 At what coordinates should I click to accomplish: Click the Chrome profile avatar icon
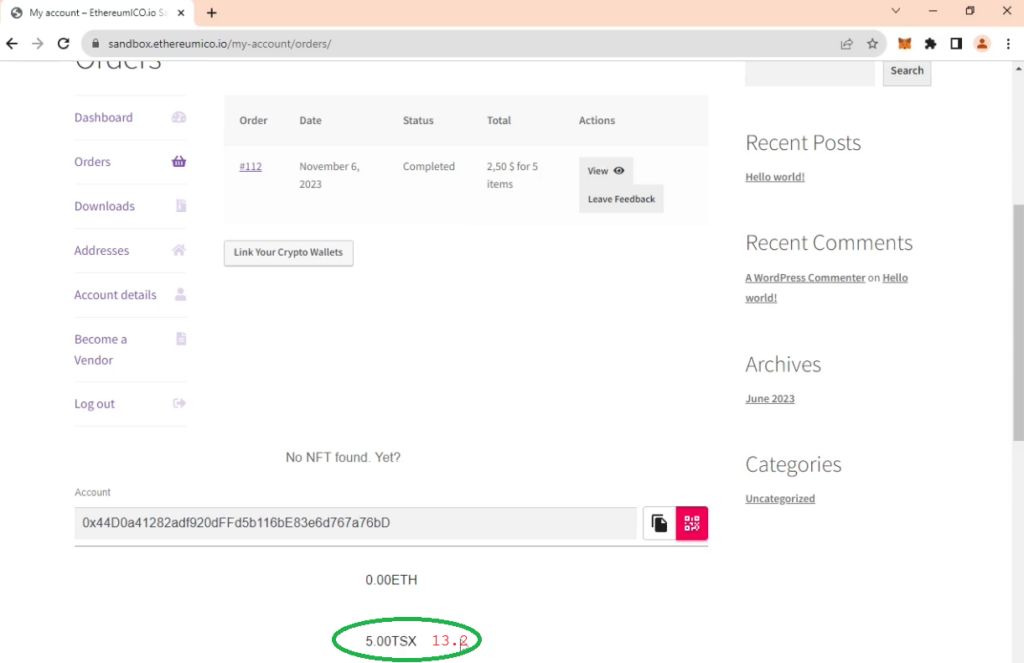pyautogui.click(x=982, y=44)
